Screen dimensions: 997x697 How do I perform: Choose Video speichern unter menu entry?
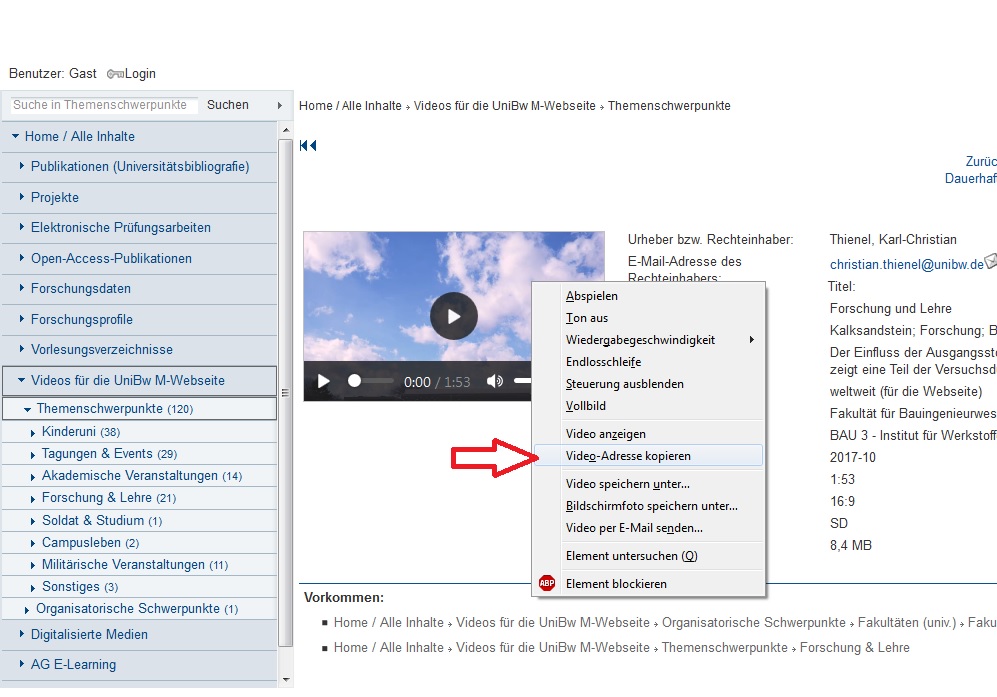[627, 484]
